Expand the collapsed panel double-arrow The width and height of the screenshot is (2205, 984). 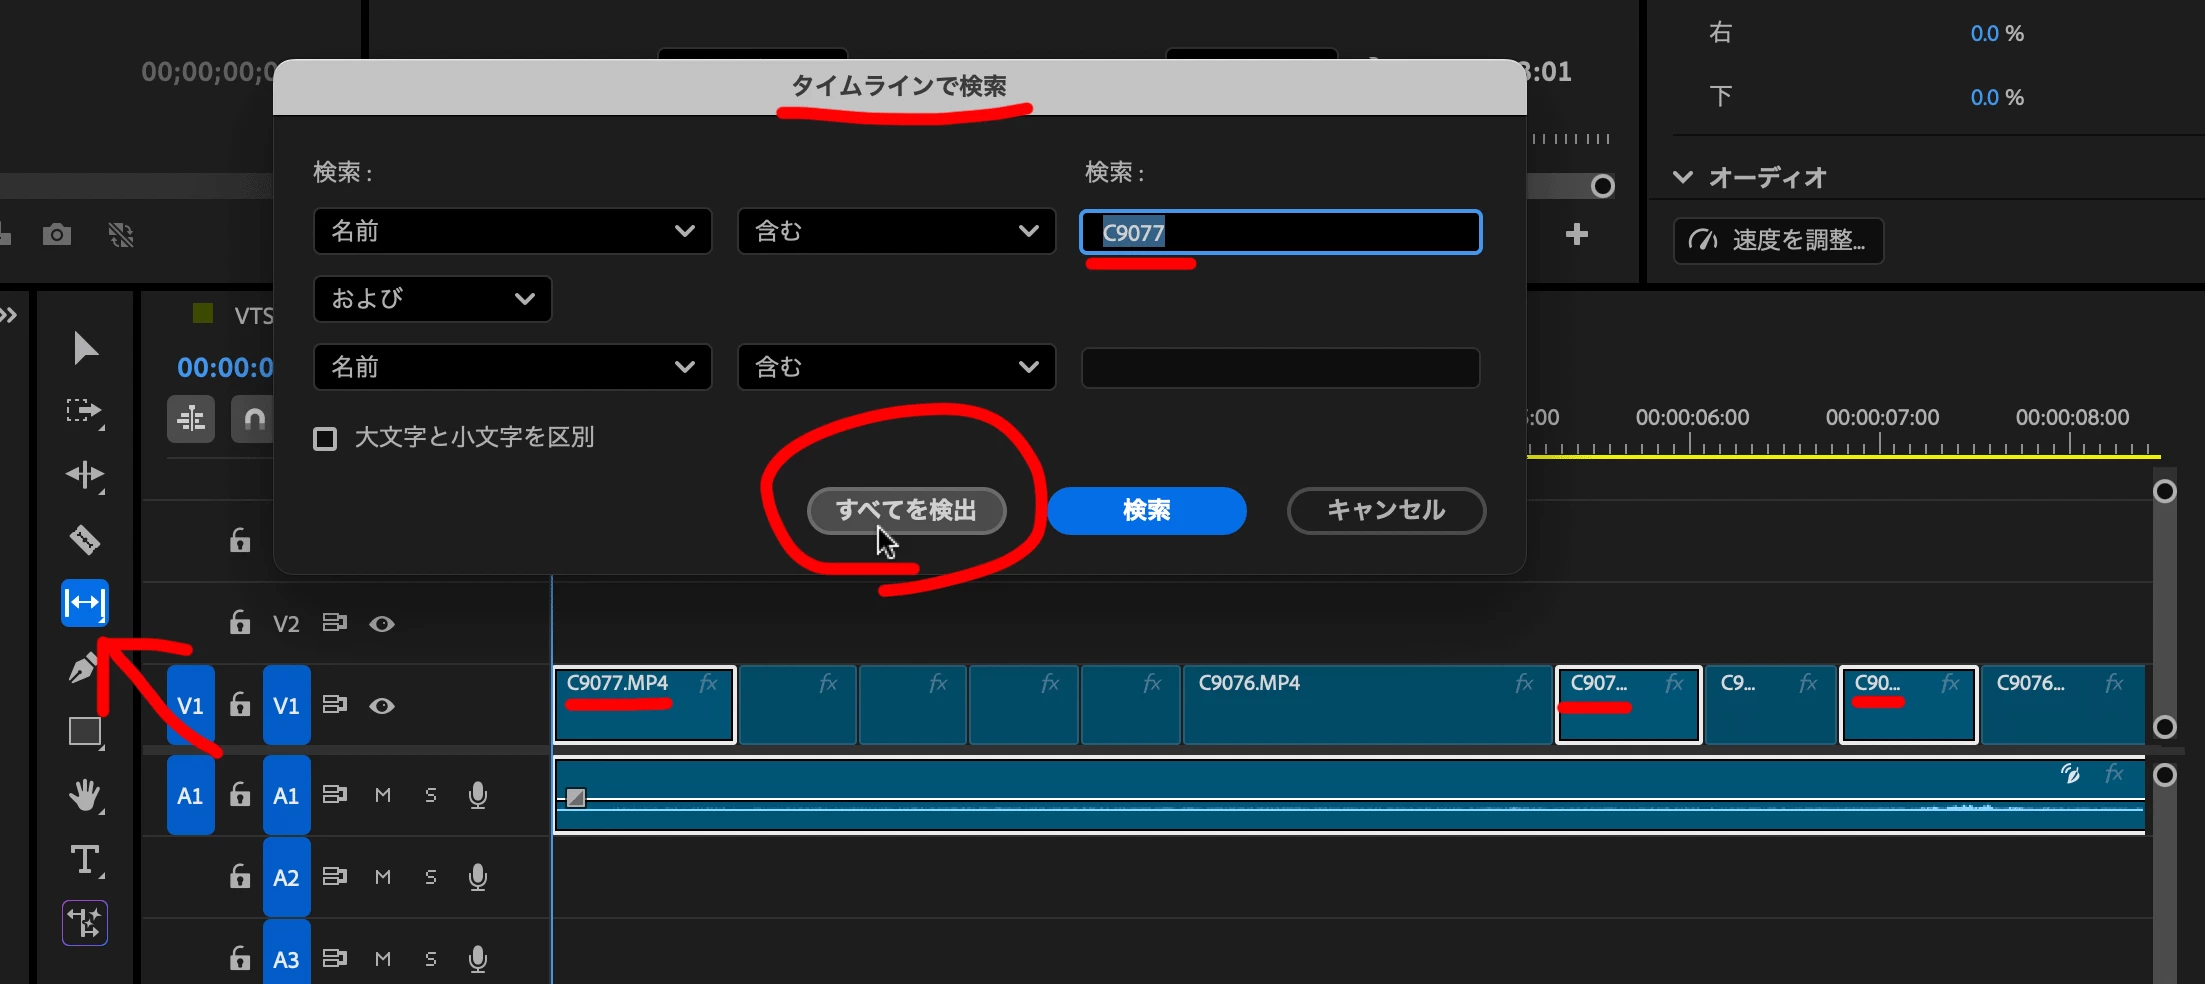click(9, 316)
